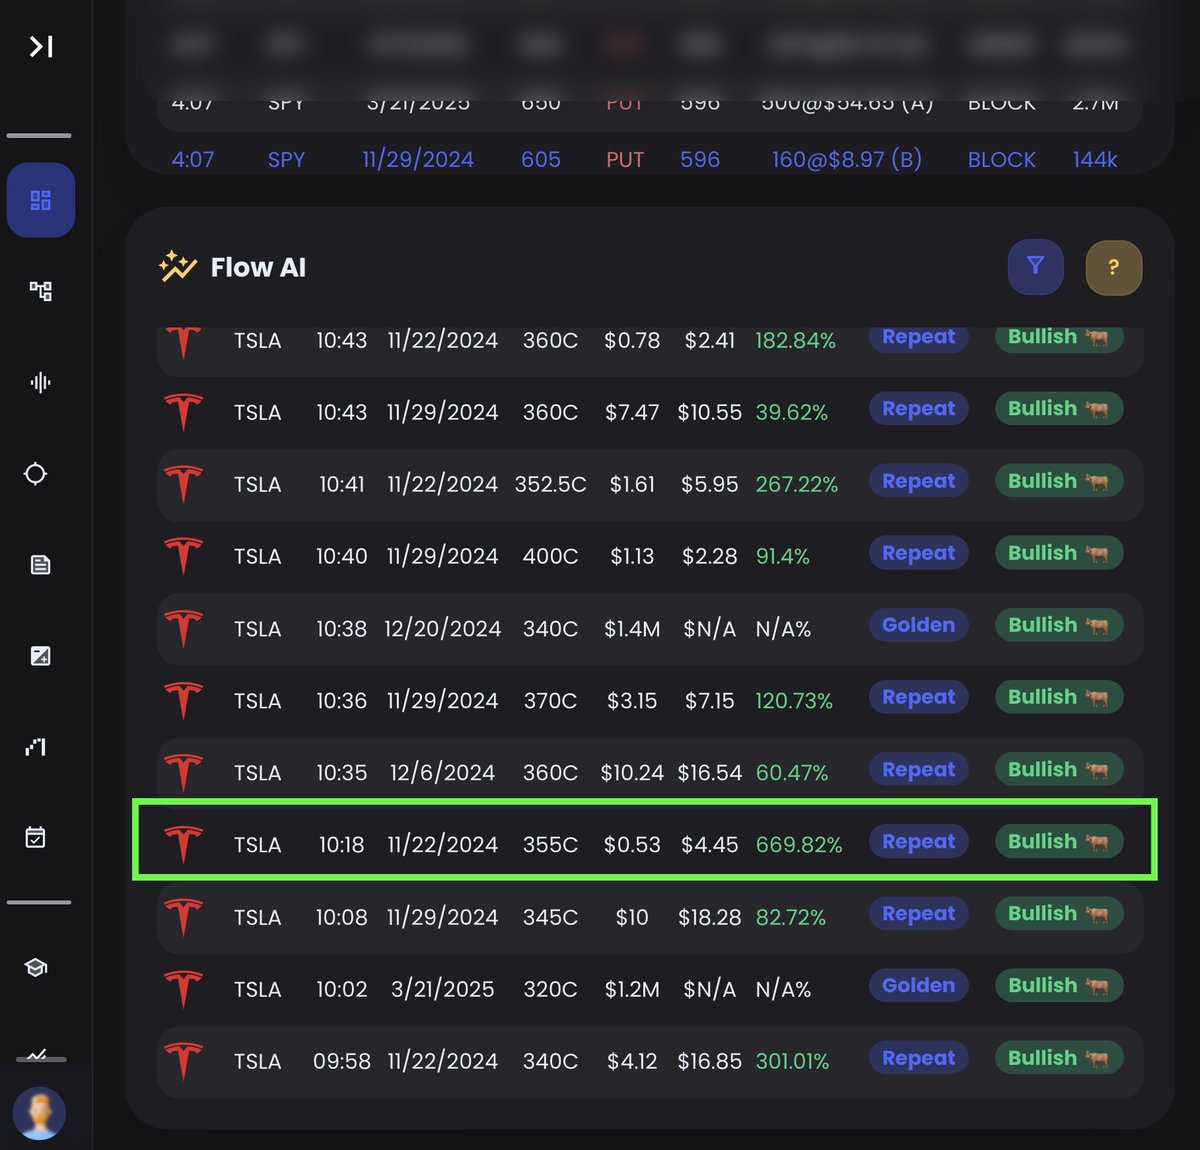Image resolution: width=1200 pixels, height=1150 pixels.
Task: Open the calendar check sidebar icon
Action: (36, 837)
